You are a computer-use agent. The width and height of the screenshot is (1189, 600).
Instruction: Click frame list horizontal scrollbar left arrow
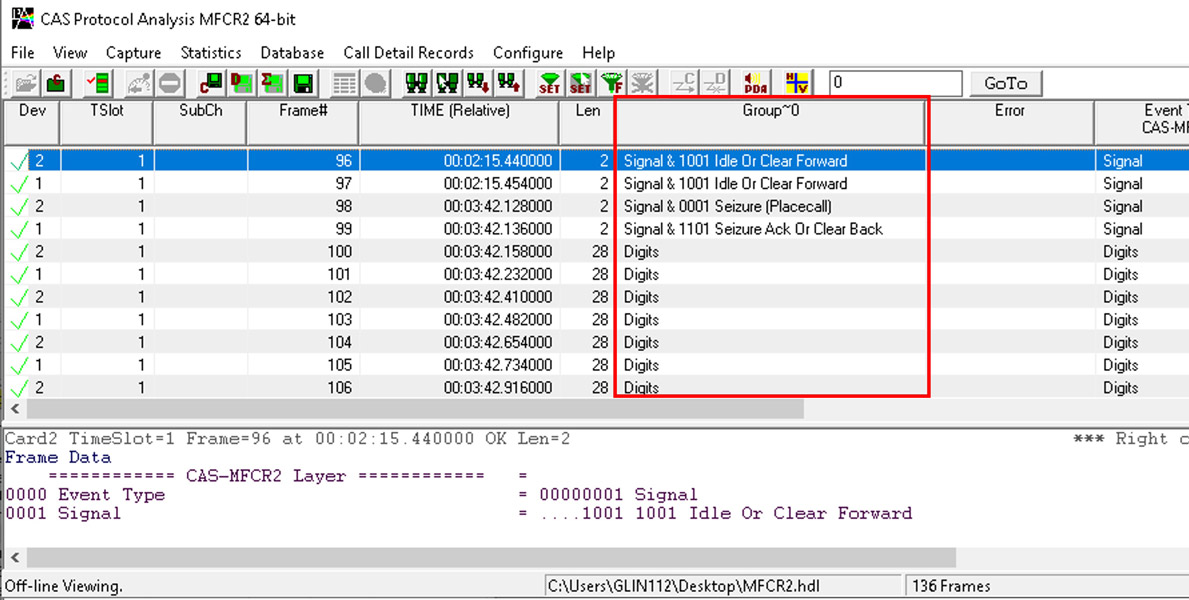14,409
